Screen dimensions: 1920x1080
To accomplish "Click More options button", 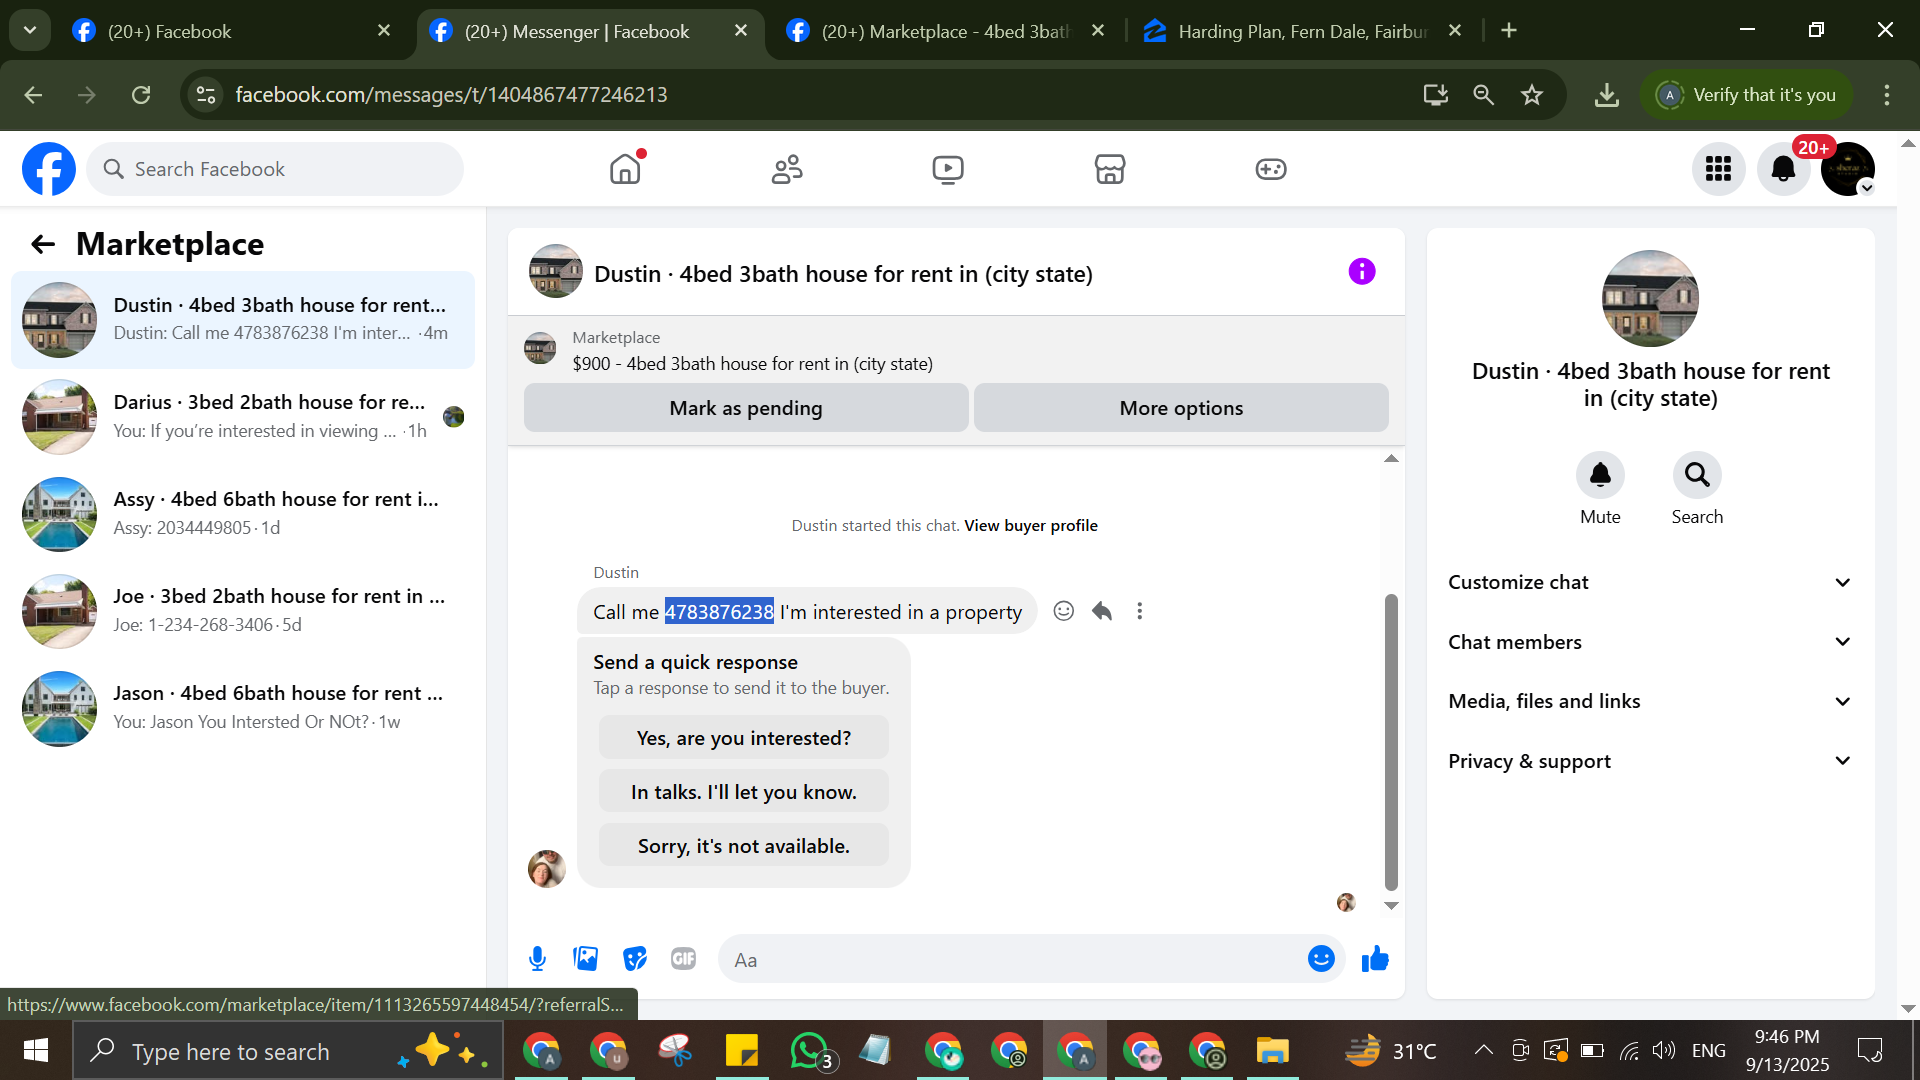I will [1181, 408].
